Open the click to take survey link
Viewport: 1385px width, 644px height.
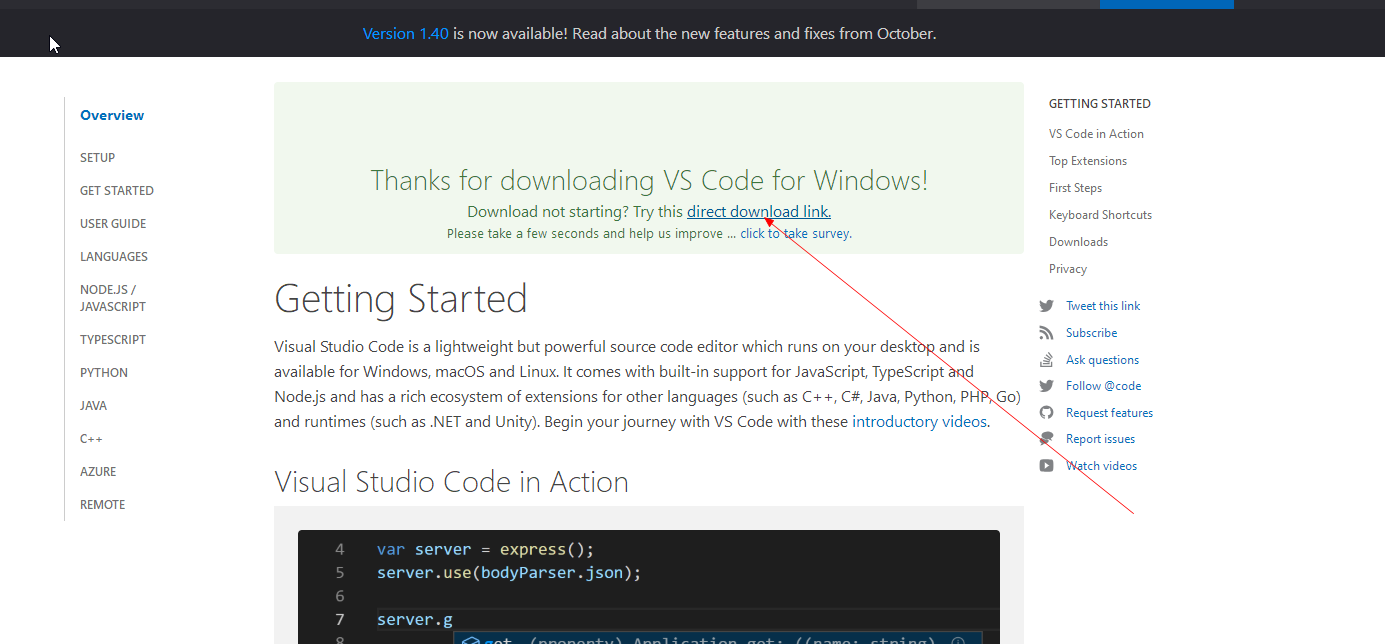point(794,233)
